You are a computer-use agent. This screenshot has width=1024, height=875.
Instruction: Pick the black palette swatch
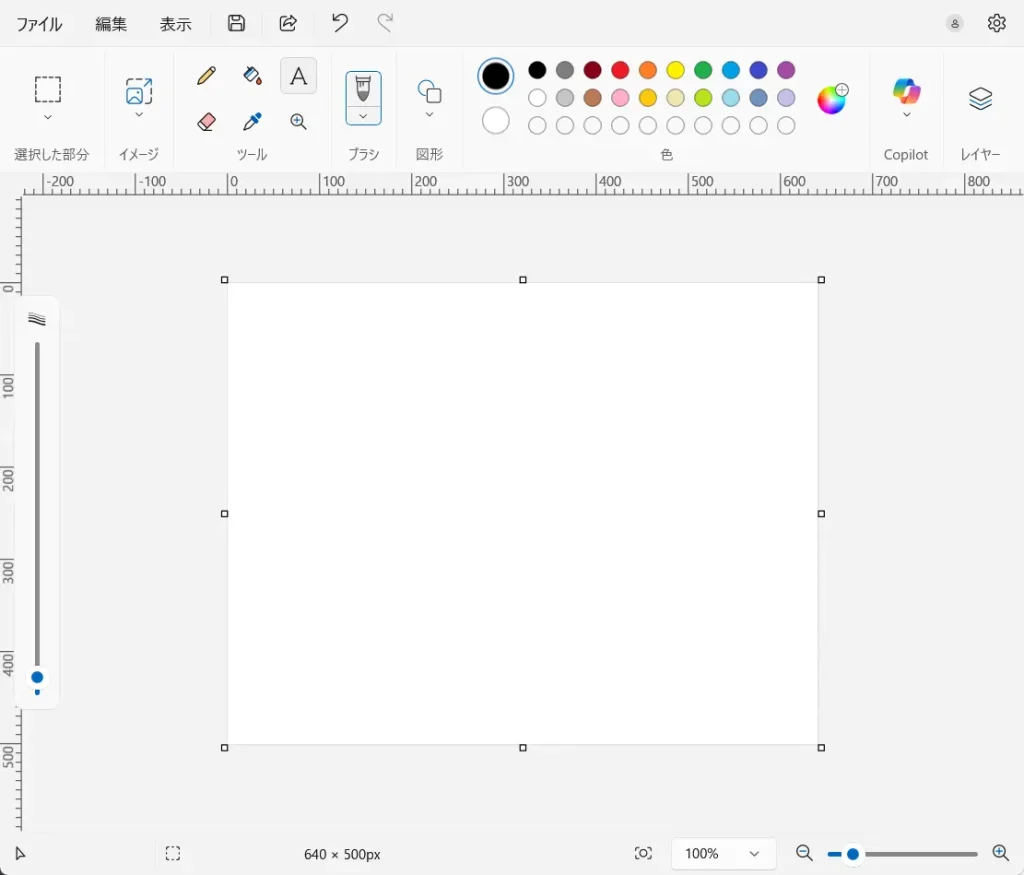point(537,70)
